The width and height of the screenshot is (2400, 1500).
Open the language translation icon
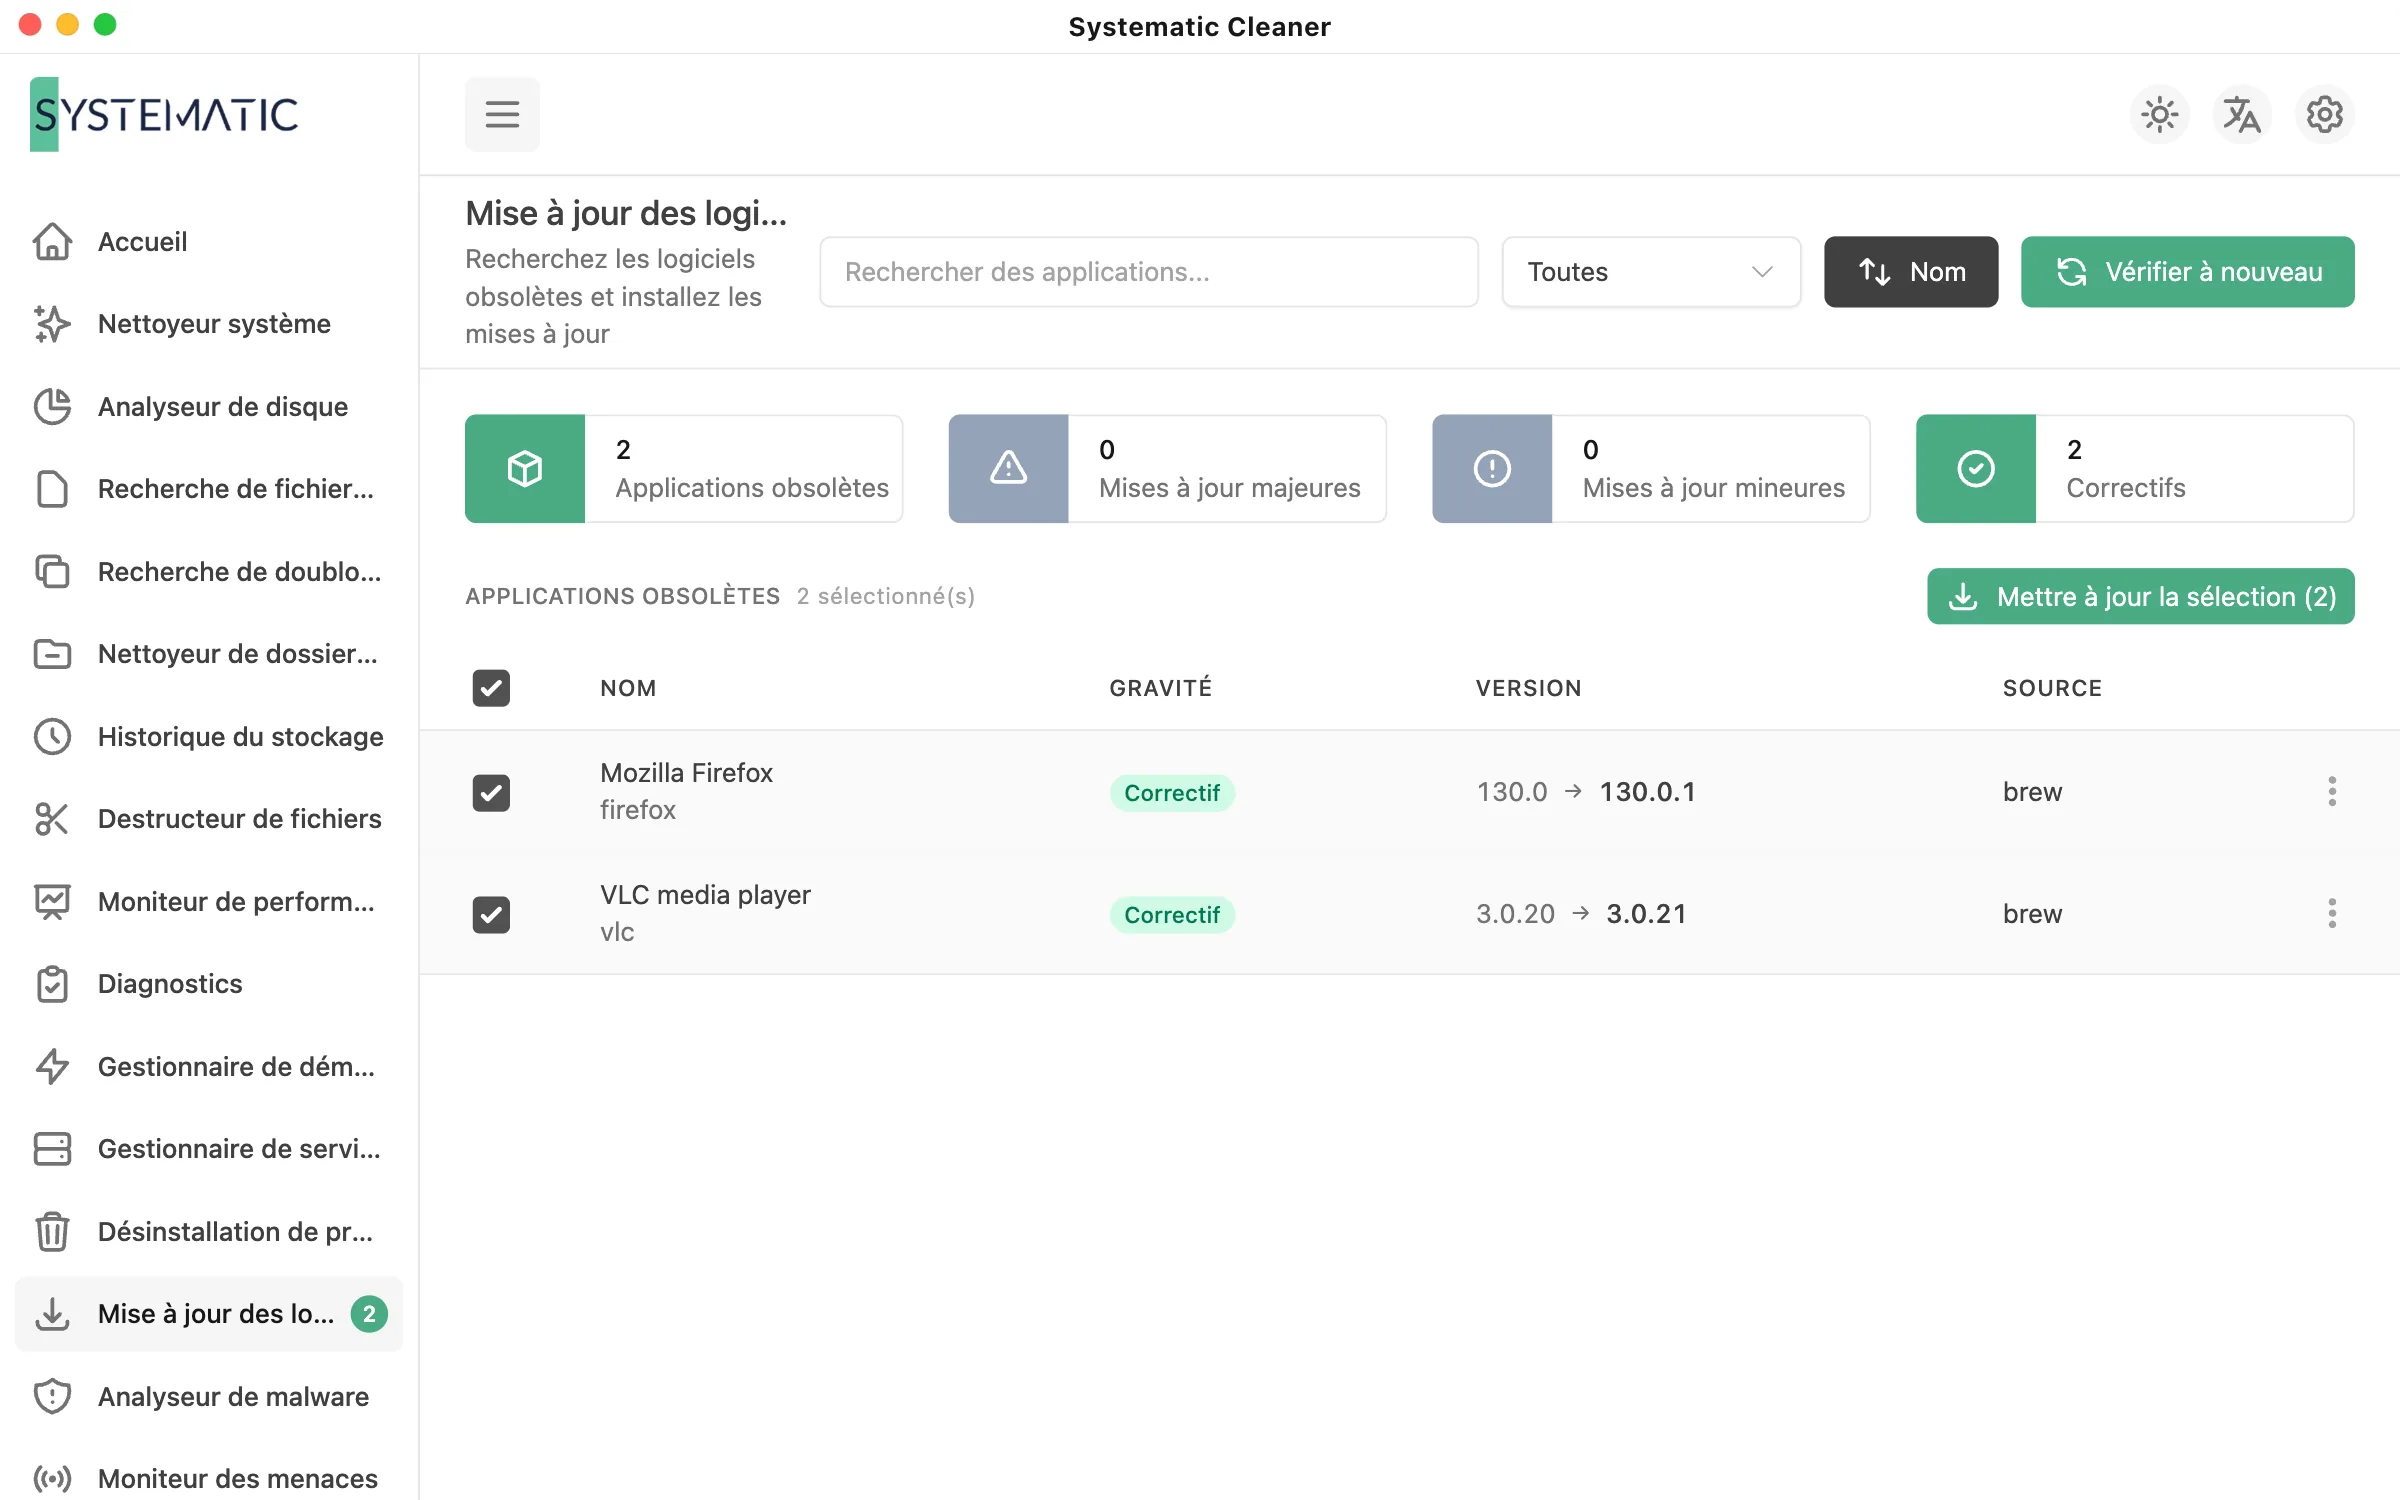click(x=2242, y=114)
